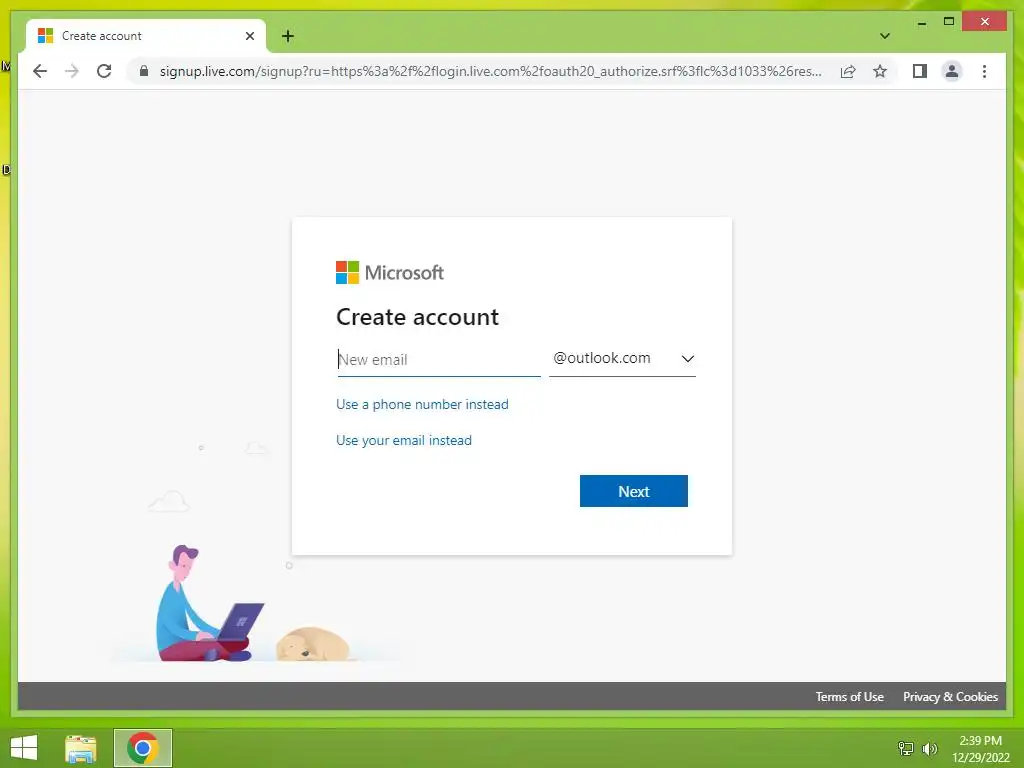Open the network tray icon
Image resolution: width=1024 pixels, height=768 pixels.
(906, 748)
